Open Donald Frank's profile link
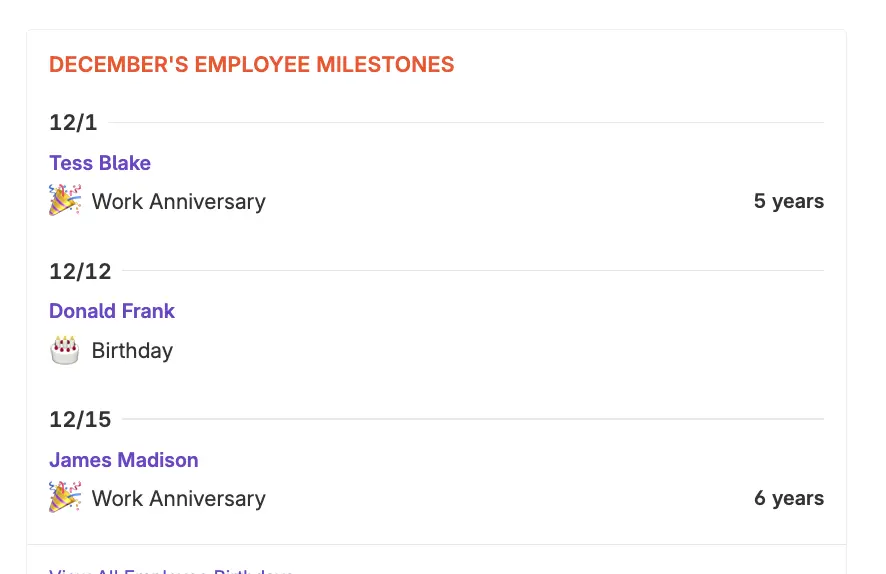This screenshot has width=886, height=574. coord(112,311)
